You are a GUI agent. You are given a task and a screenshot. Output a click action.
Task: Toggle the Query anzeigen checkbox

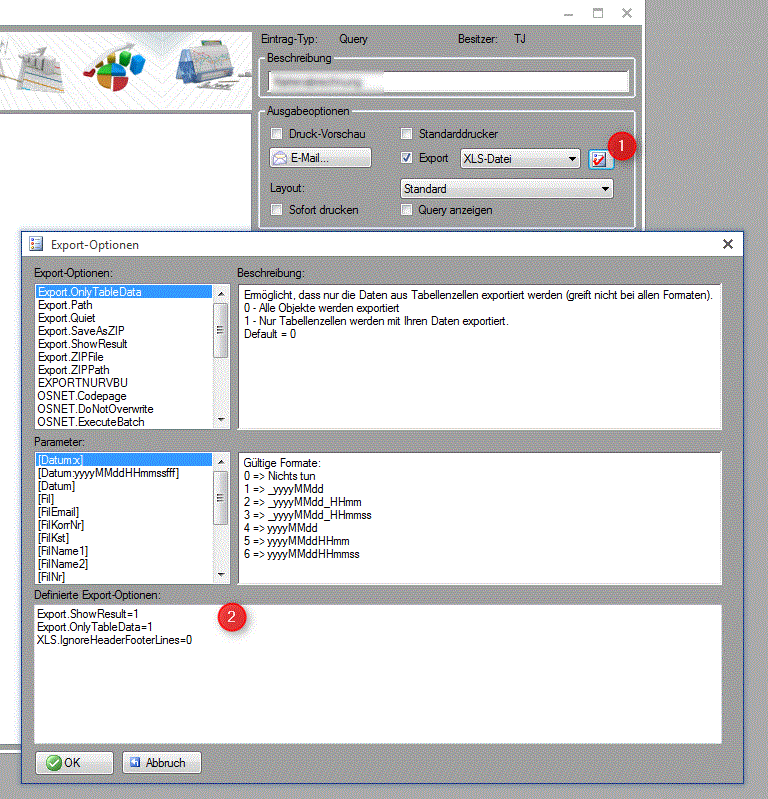407,210
